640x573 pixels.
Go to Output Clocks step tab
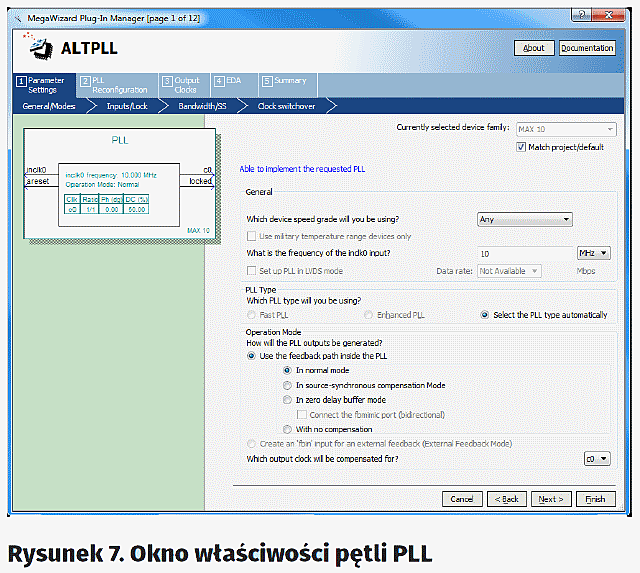181,84
